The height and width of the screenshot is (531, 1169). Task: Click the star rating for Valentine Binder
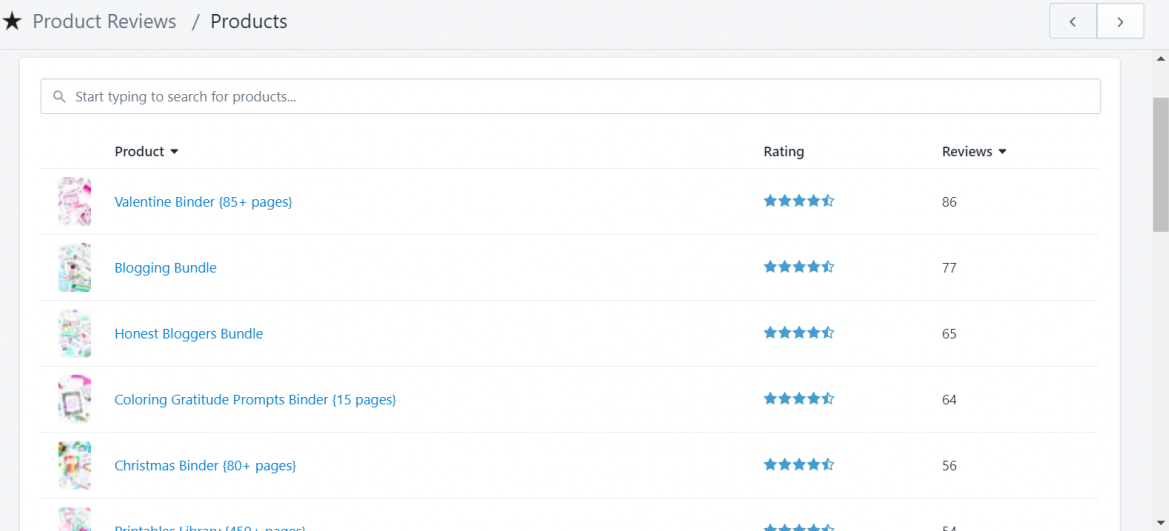coord(798,201)
